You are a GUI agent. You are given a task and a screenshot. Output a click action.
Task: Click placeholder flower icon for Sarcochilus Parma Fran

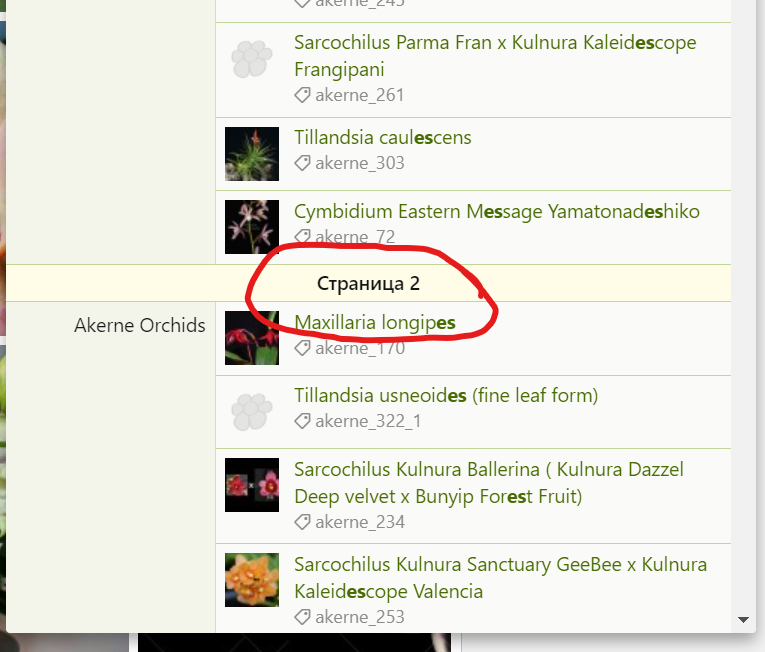[x=252, y=59]
